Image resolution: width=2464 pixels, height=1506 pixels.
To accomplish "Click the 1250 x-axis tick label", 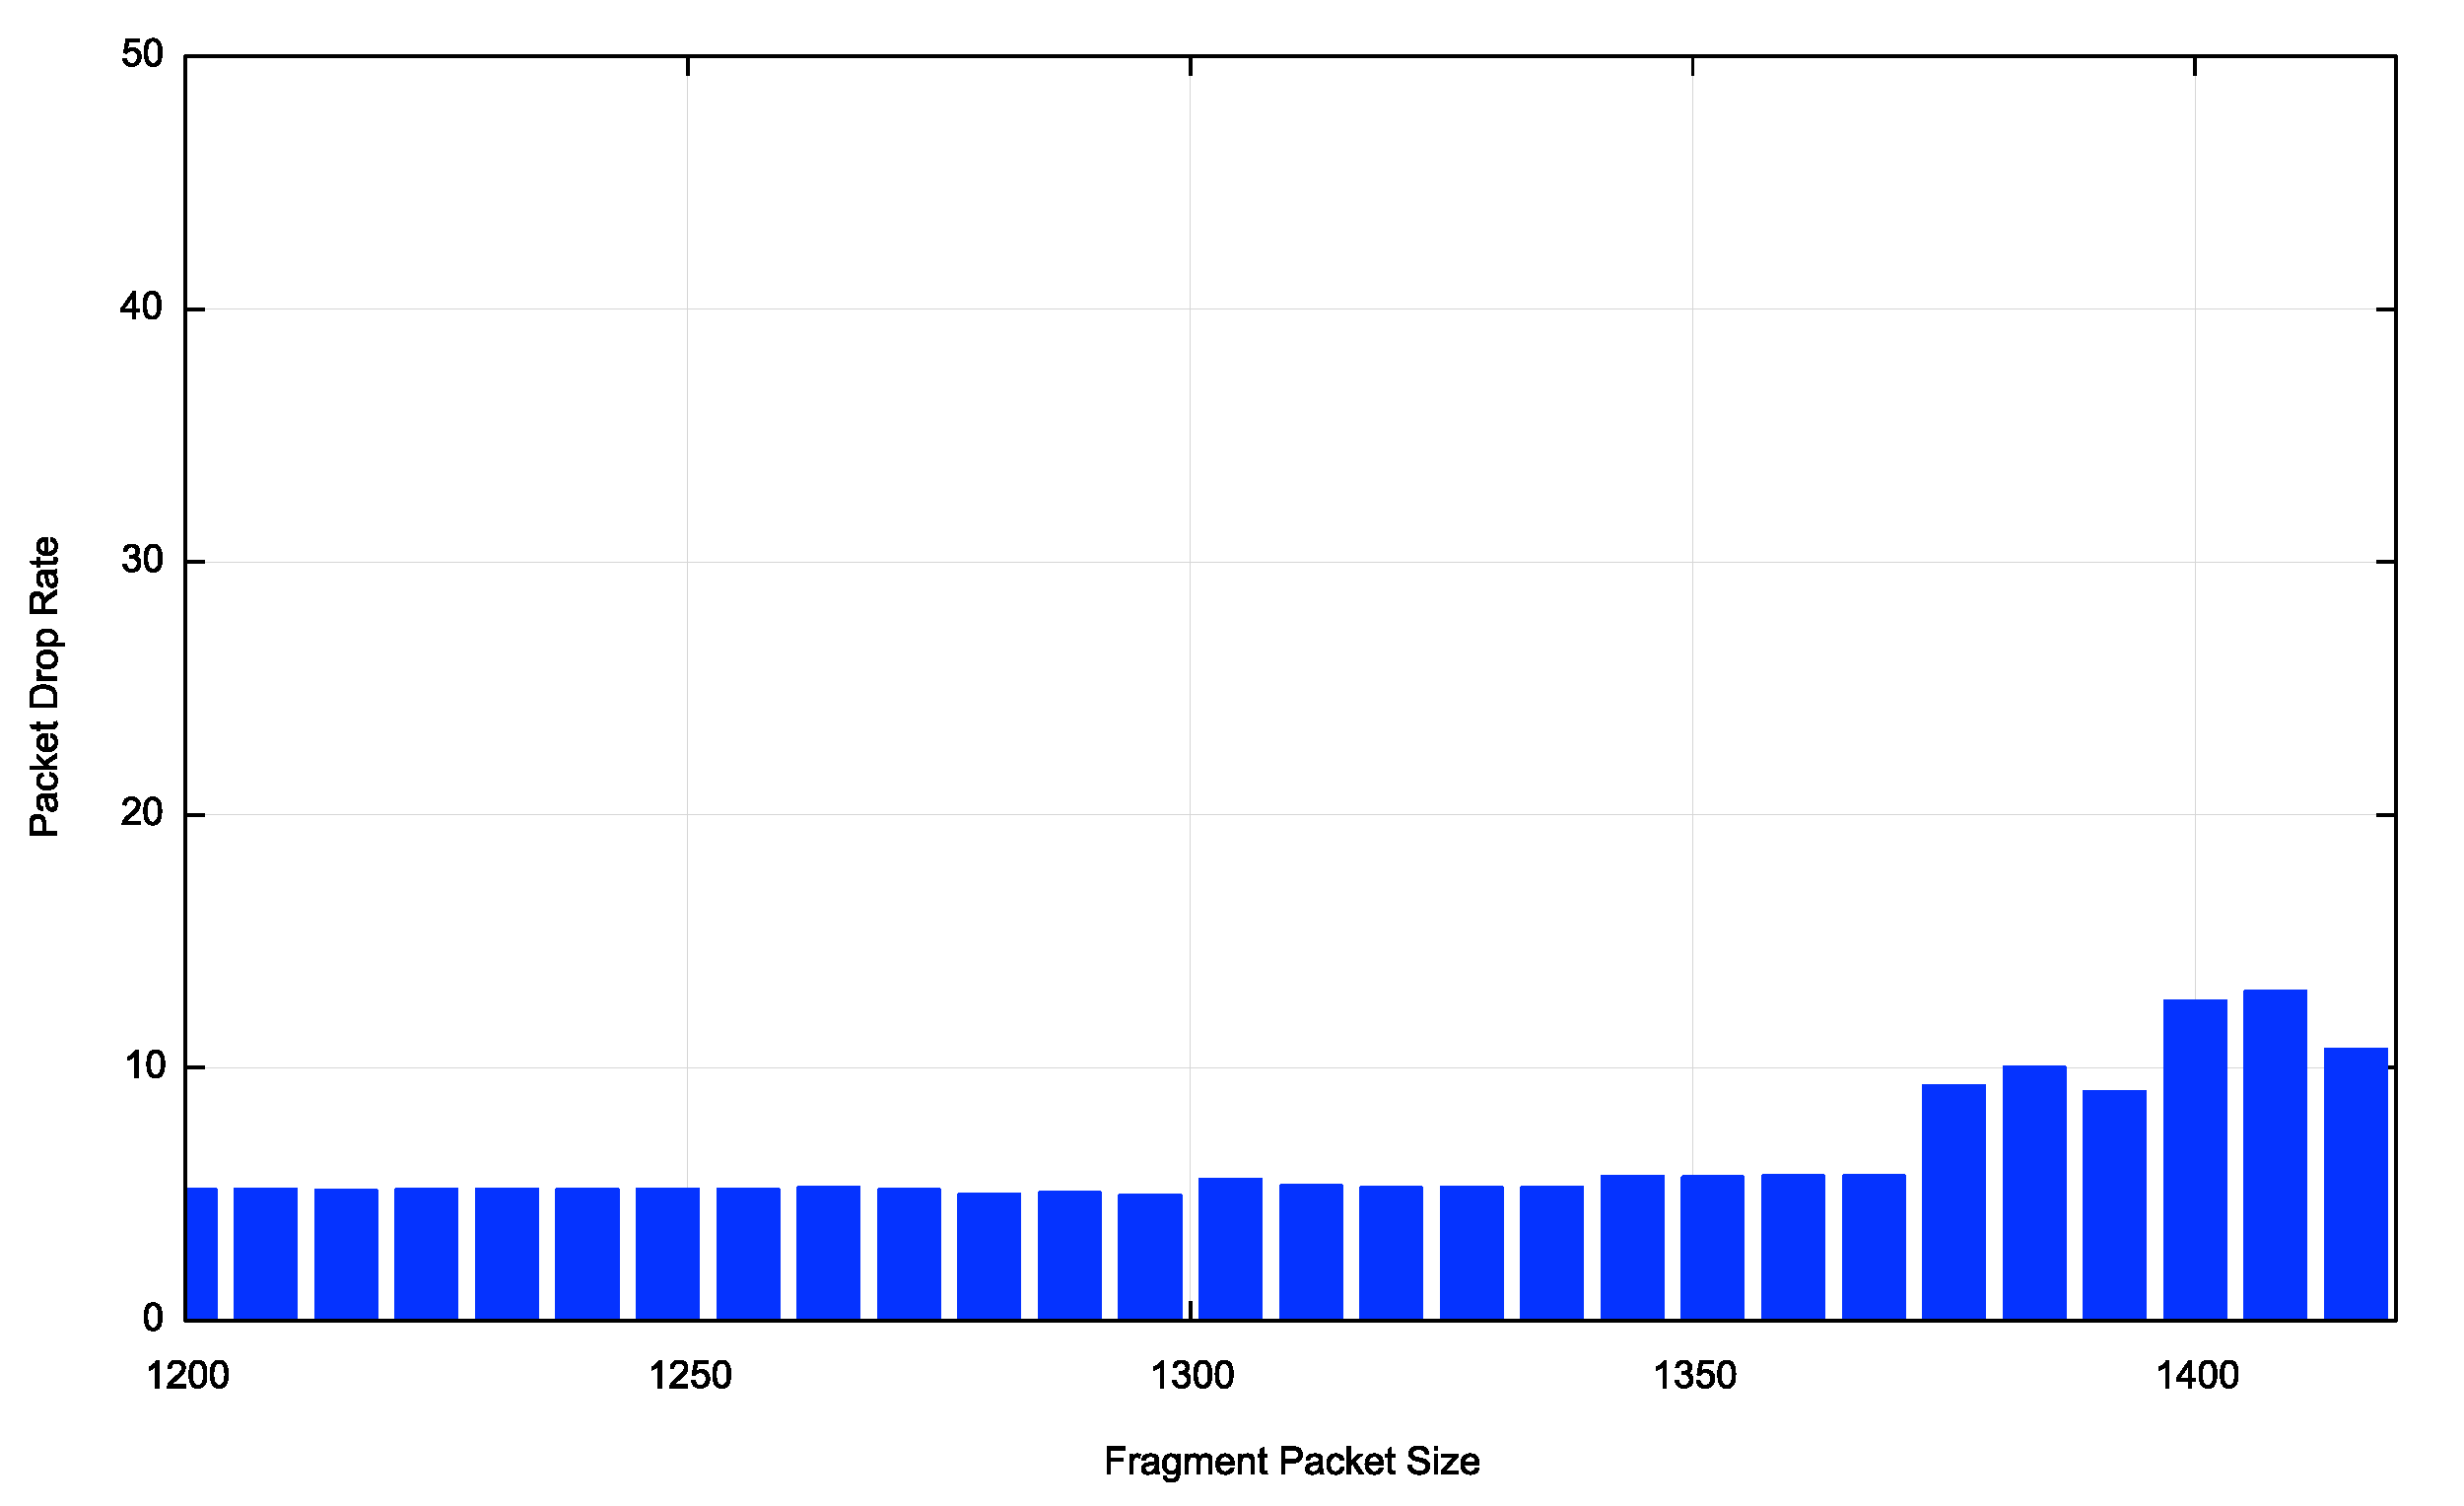I will (690, 1377).
